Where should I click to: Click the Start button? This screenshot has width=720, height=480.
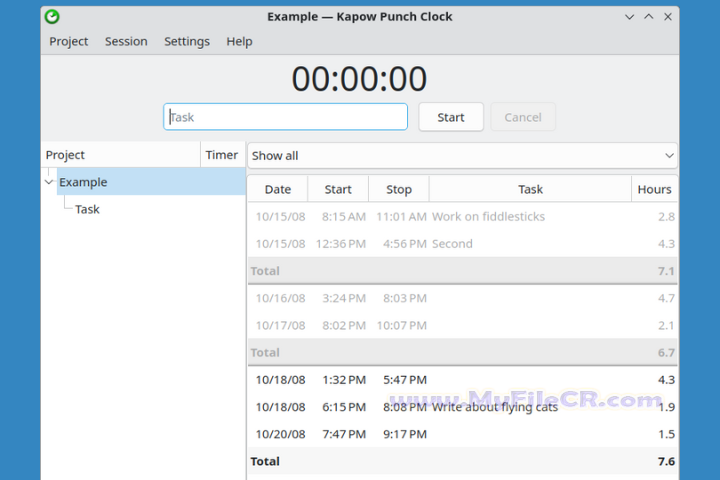(450, 117)
